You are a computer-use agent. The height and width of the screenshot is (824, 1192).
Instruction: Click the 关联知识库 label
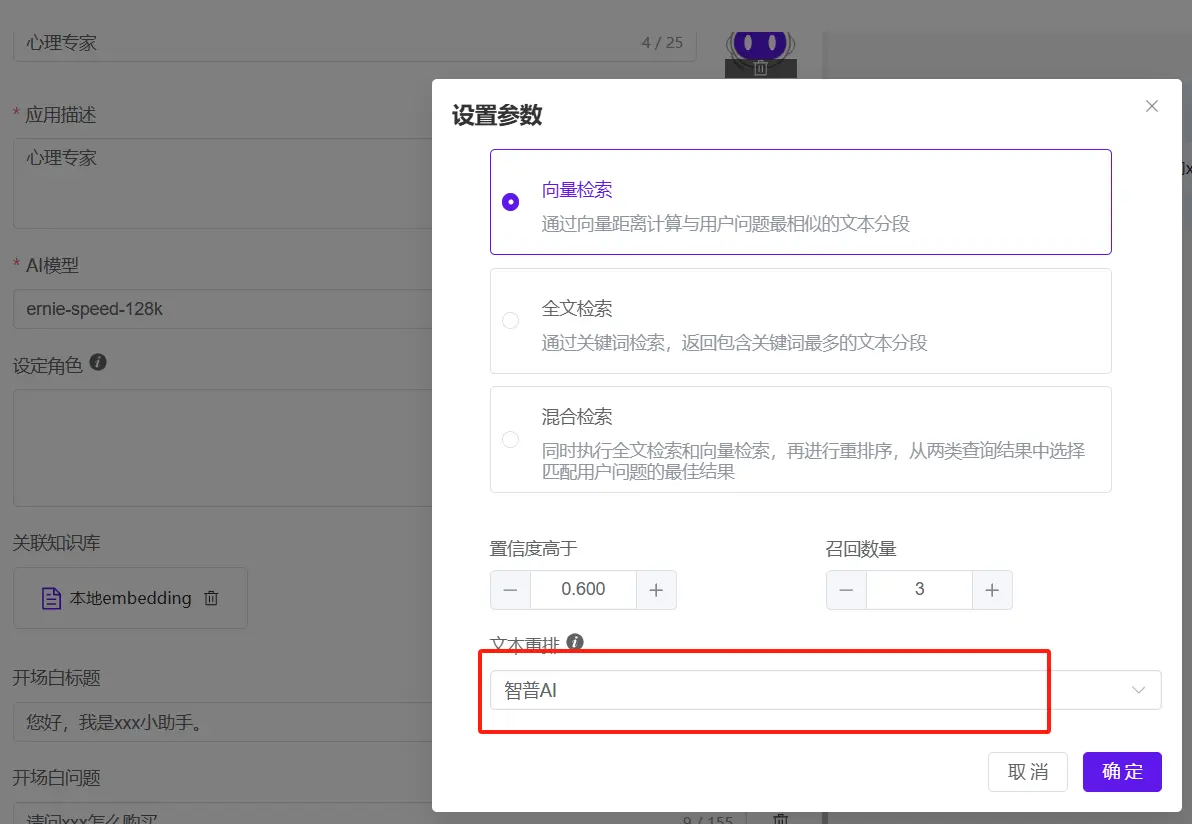(57, 543)
